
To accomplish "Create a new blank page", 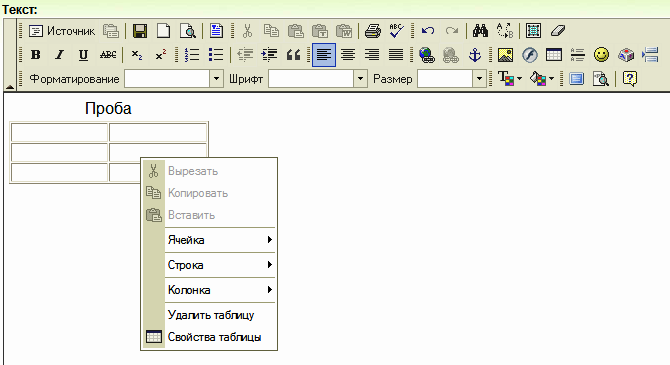I will pyautogui.click(x=164, y=31).
